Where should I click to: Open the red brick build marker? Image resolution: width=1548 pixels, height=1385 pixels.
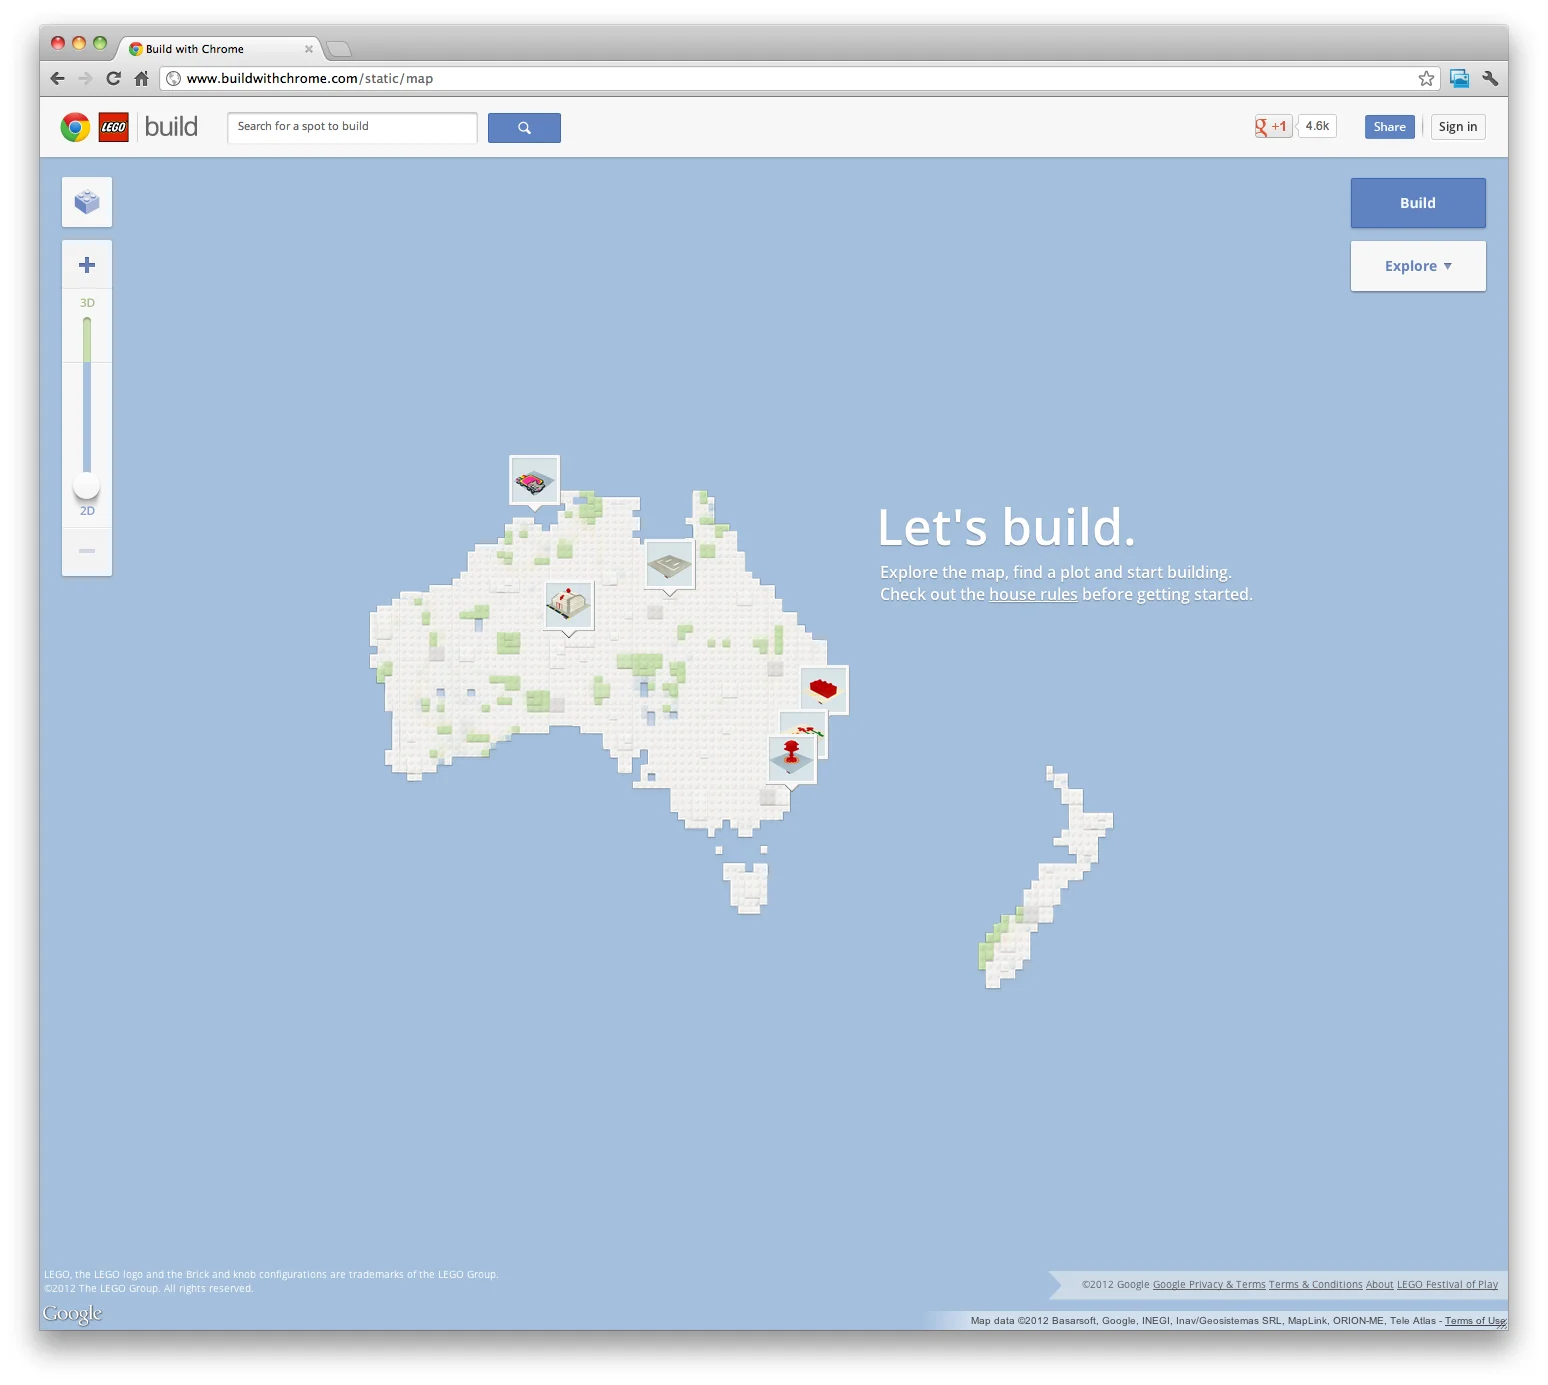click(824, 690)
